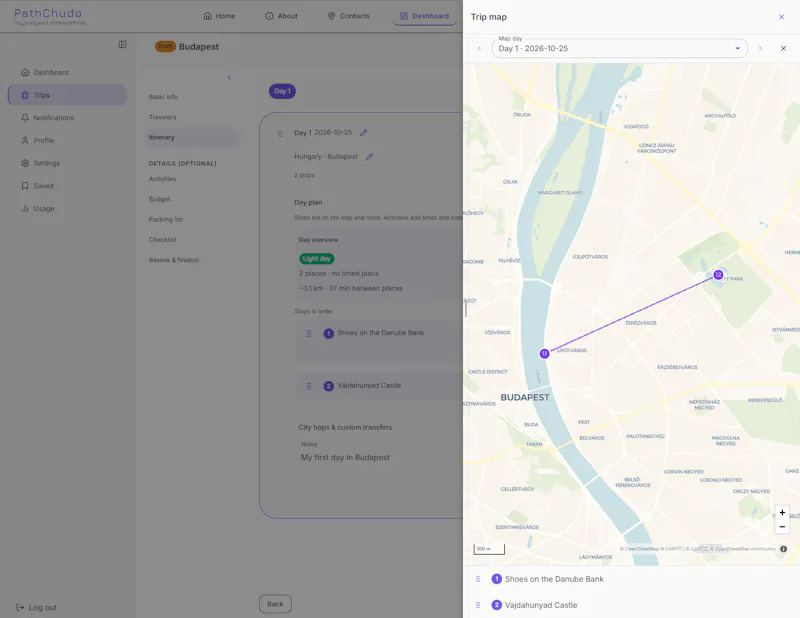Select Trips in the sidebar
The width and height of the screenshot is (800, 618).
pos(67,95)
